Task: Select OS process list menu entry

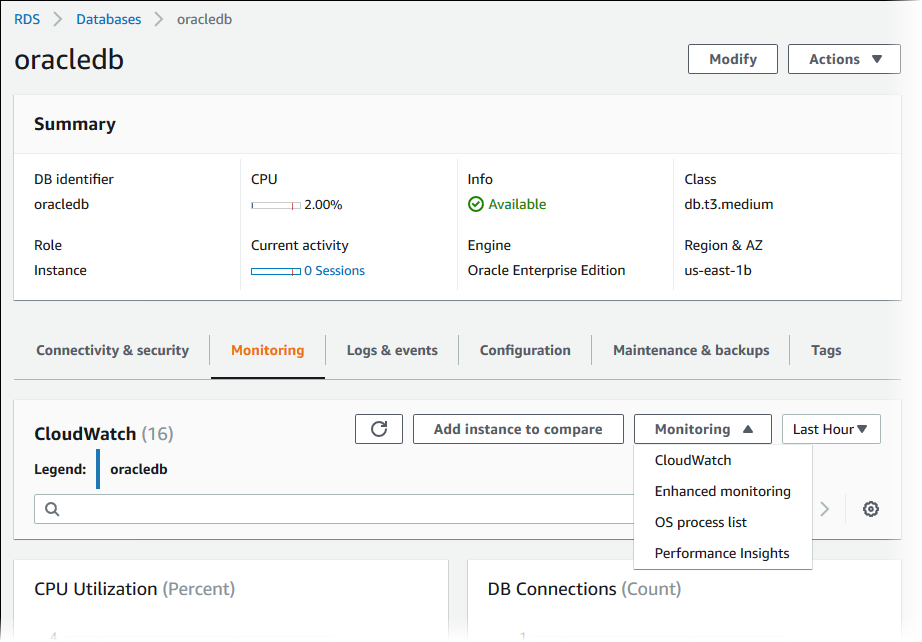Action: pyautogui.click(x=700, y=522)
